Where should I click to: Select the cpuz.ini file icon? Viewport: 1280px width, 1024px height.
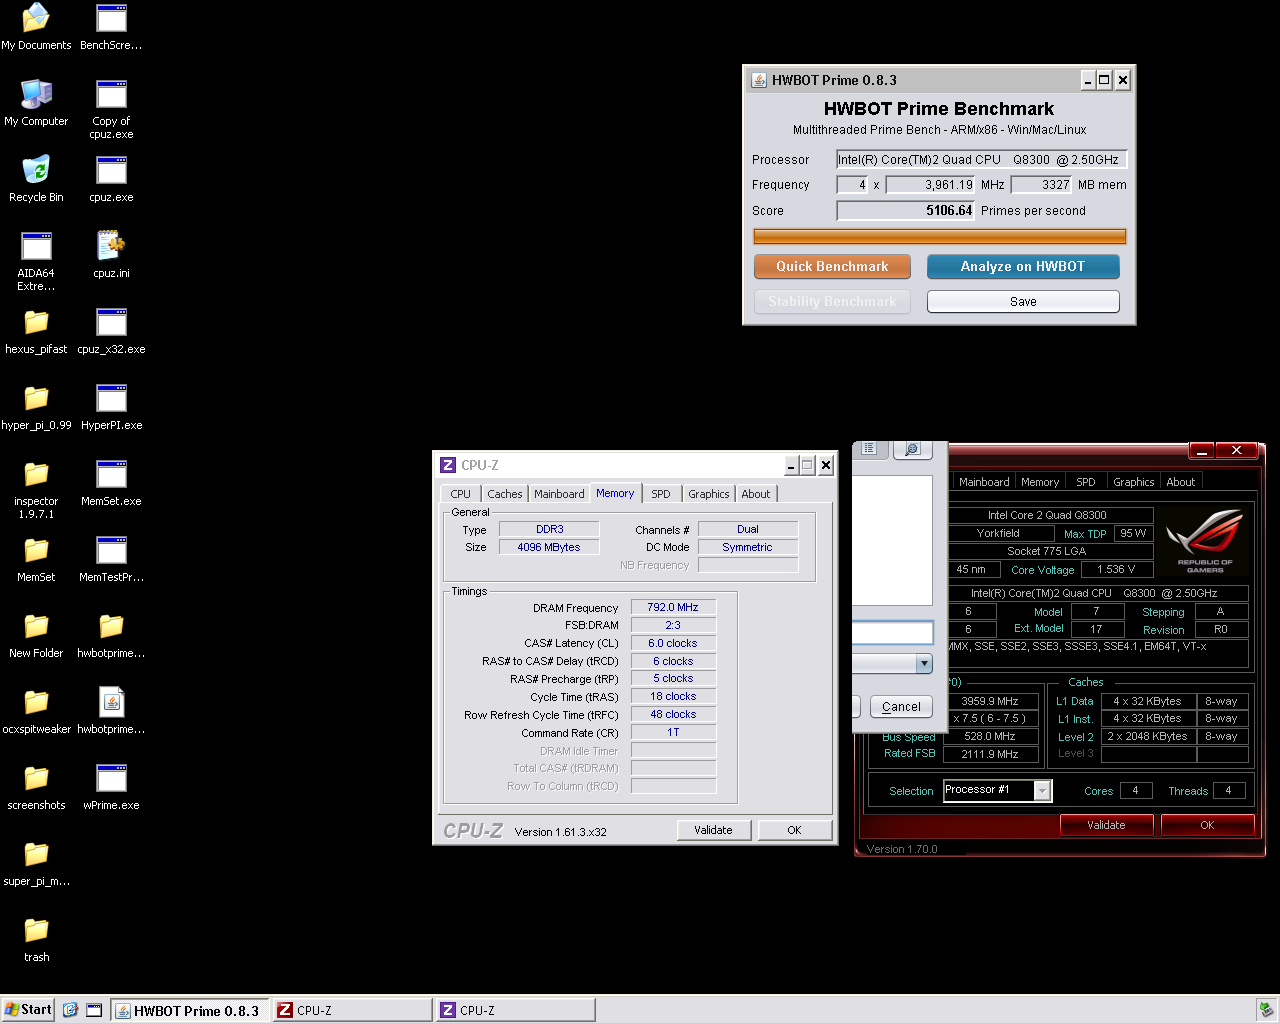(111, 255)
